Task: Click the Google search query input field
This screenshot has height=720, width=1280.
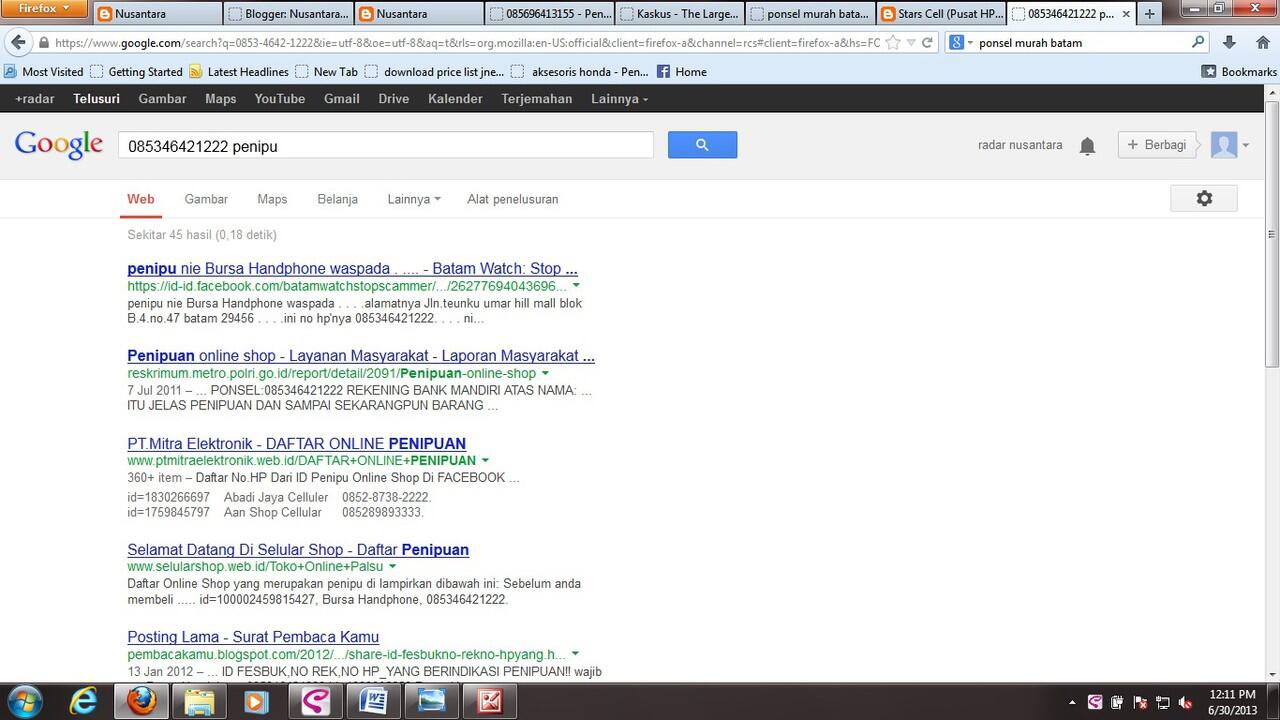Action: [x=386, y=145]
